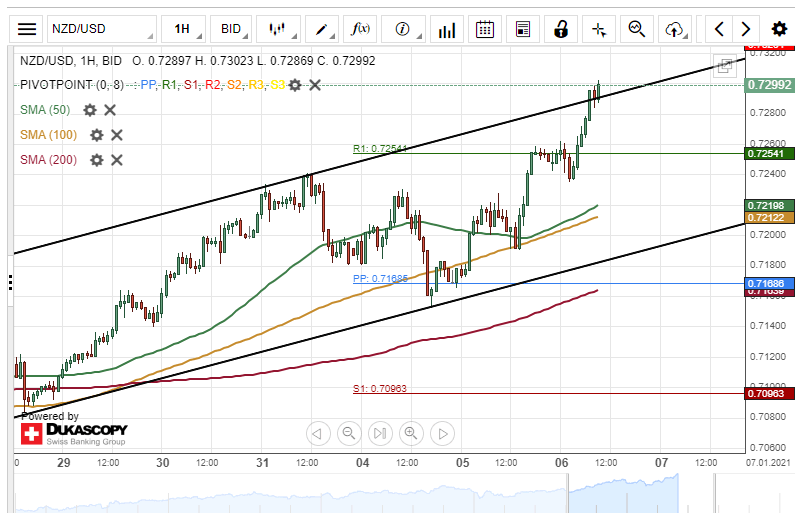Click the calendar icon in toolbar

click(x=485, y=29)
